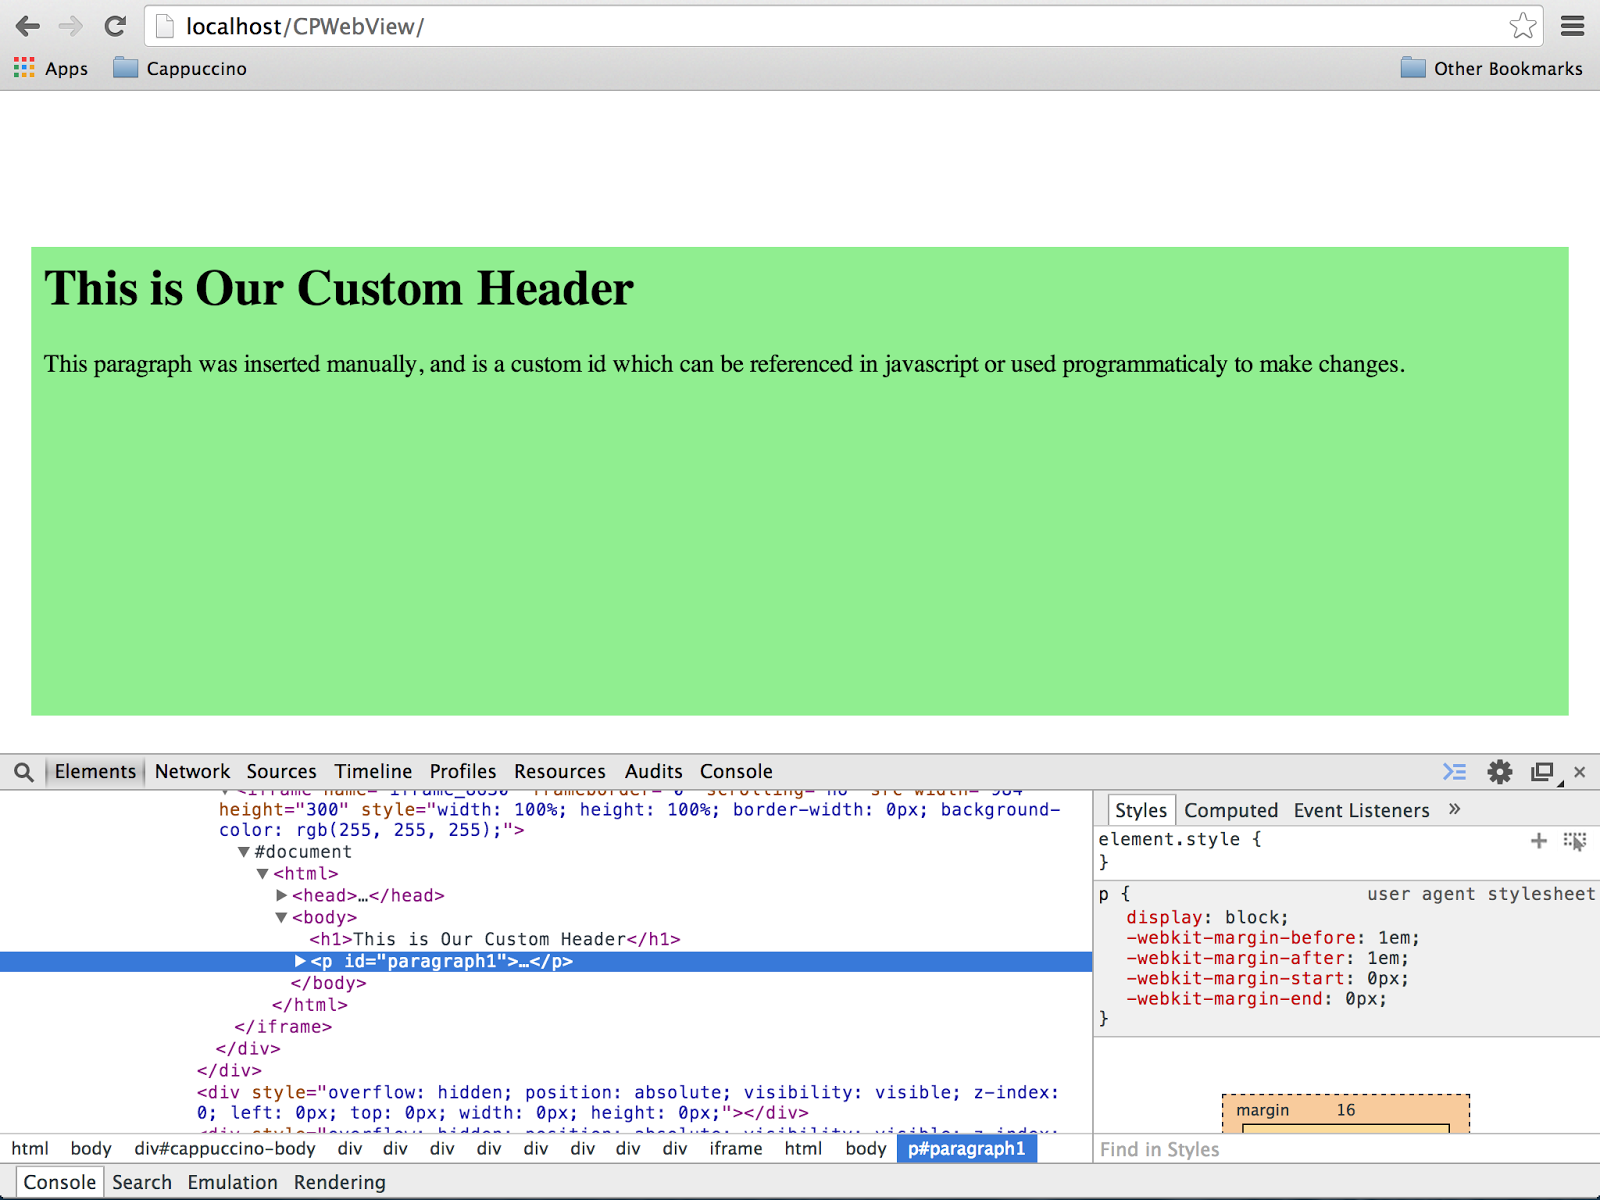Go back using the browser back arrow
1600x1200 pixels.
coord(28,26)
